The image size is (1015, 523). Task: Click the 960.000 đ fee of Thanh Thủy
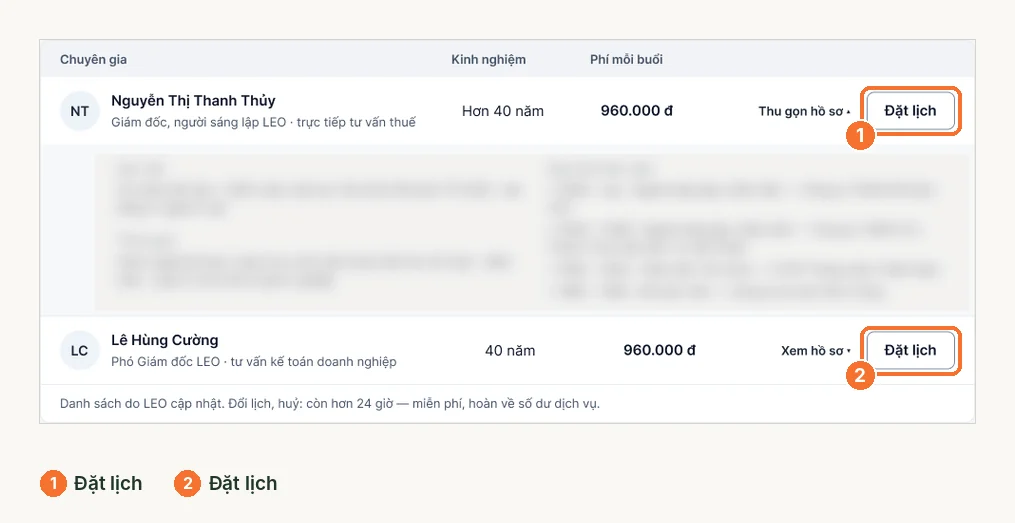point(636,111)
